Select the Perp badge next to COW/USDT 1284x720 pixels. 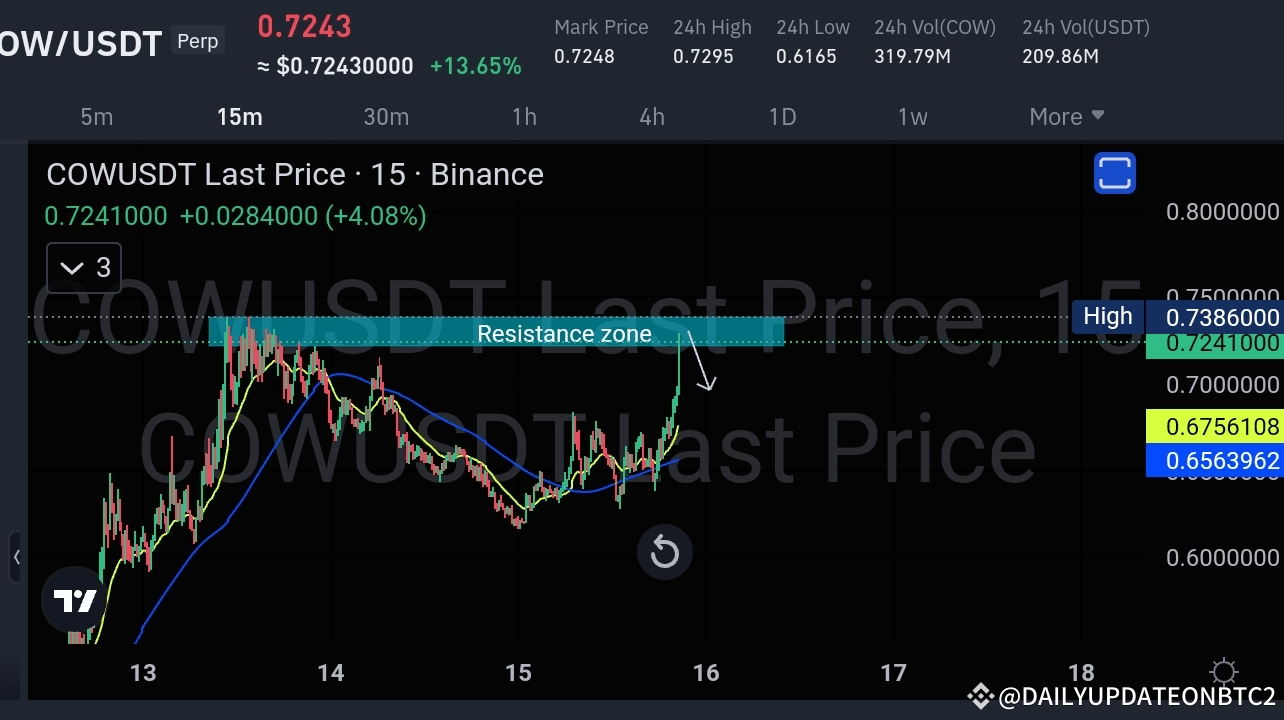click(197, 41)
